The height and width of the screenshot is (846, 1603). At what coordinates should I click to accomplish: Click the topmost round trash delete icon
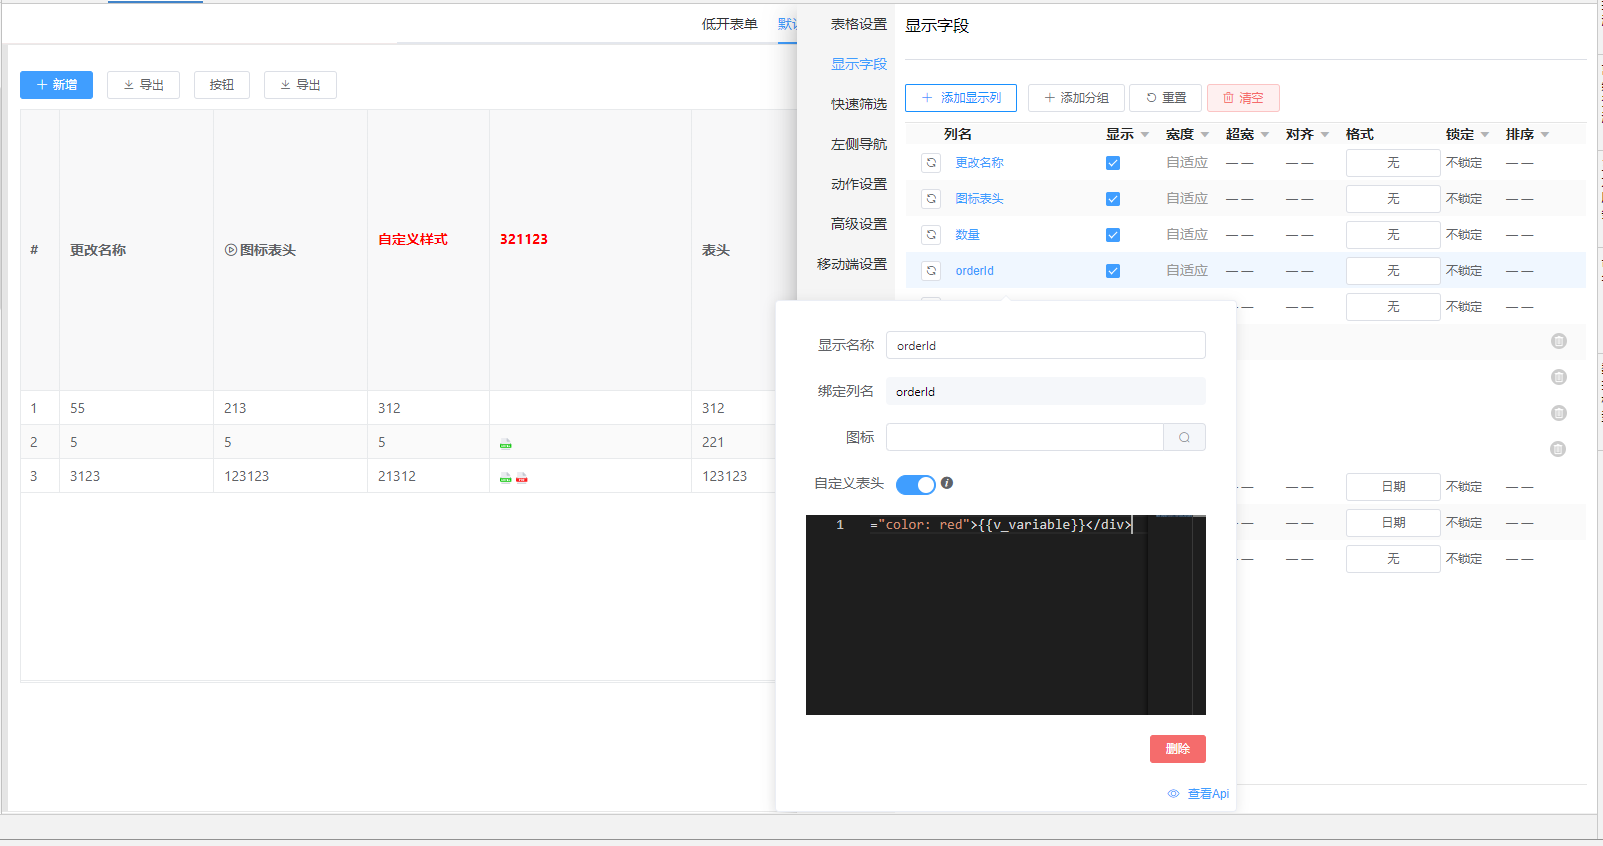pyautogui.click(x=1558, y=342)
